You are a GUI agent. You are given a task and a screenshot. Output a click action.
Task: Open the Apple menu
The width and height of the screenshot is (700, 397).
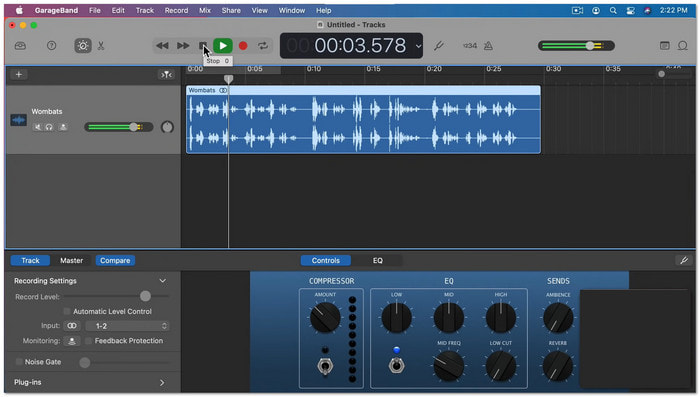coord(20,10)
